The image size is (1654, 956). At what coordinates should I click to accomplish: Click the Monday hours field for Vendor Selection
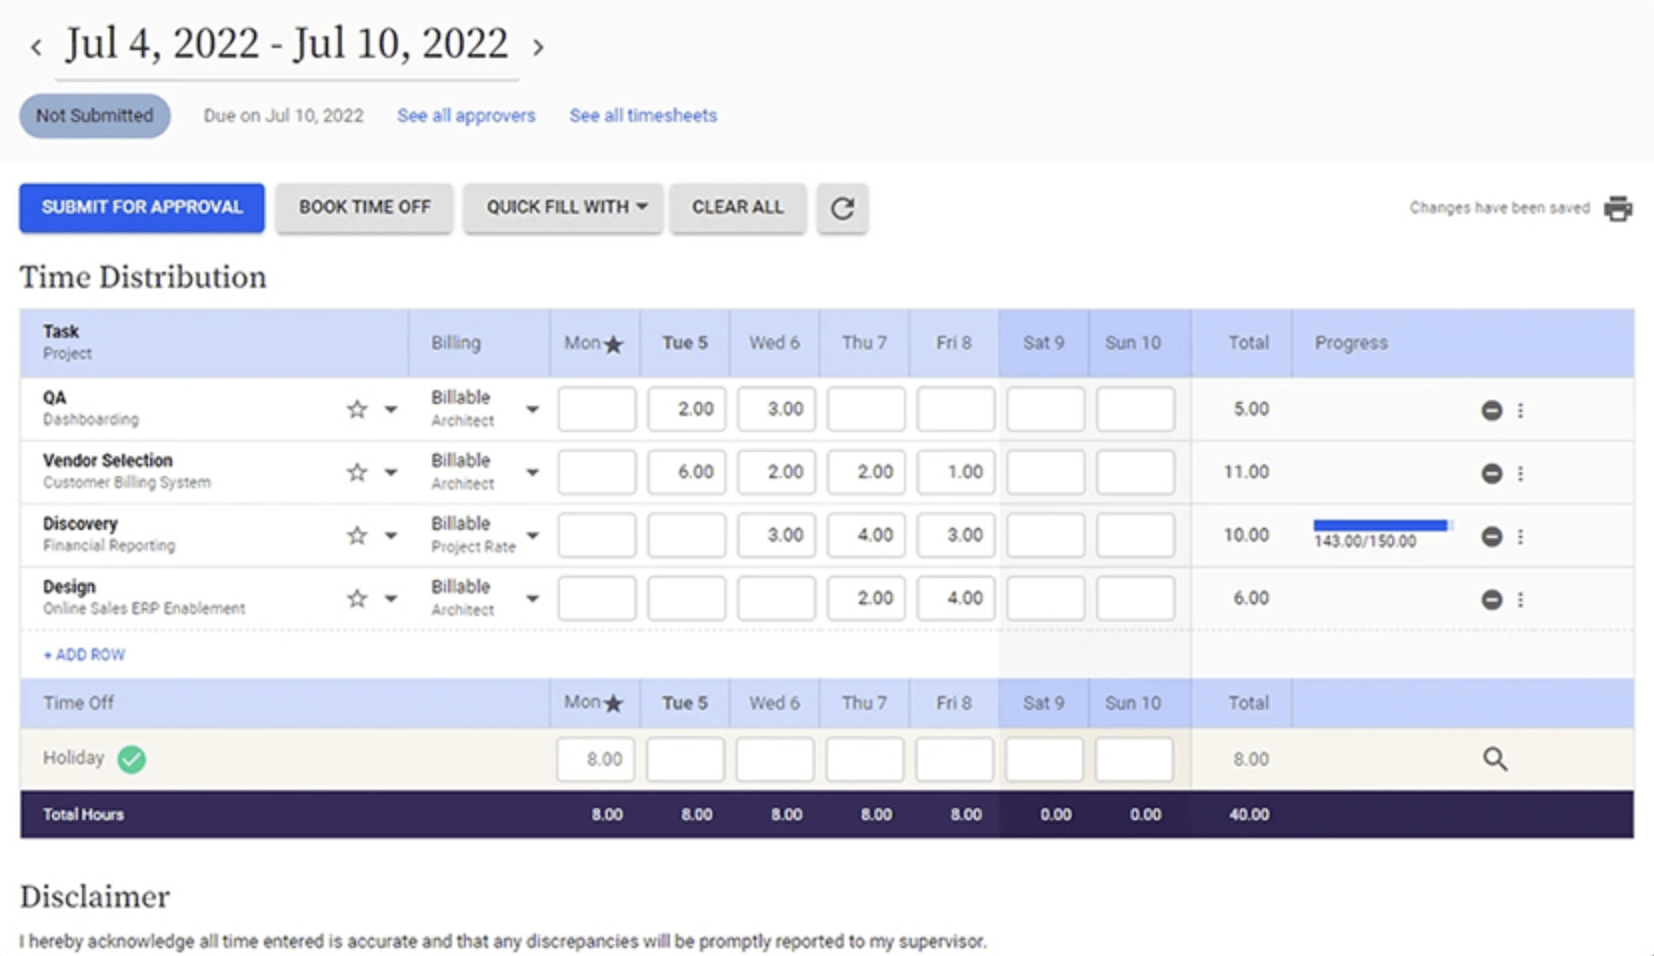596,472
